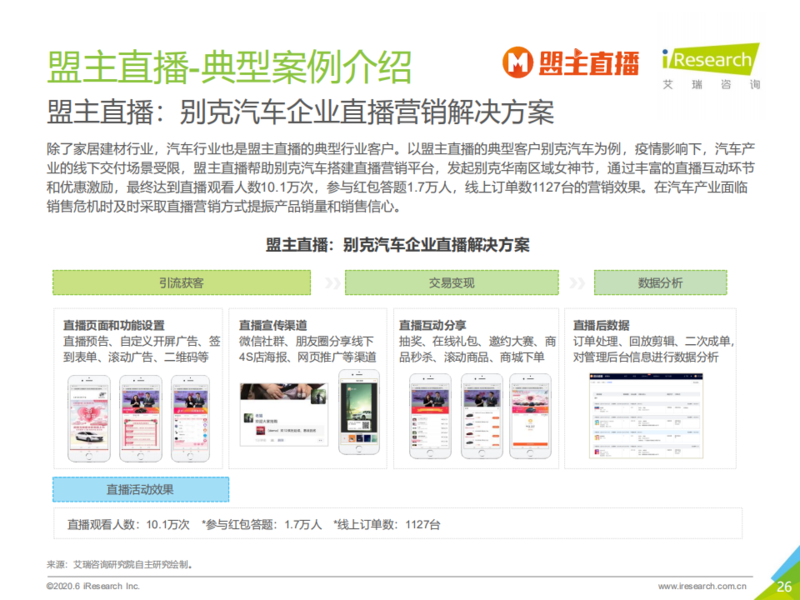Click the 艾瑞咨询 text under the iResearch logo
Viewport: 800px width, 600px height.
[711, 84]
